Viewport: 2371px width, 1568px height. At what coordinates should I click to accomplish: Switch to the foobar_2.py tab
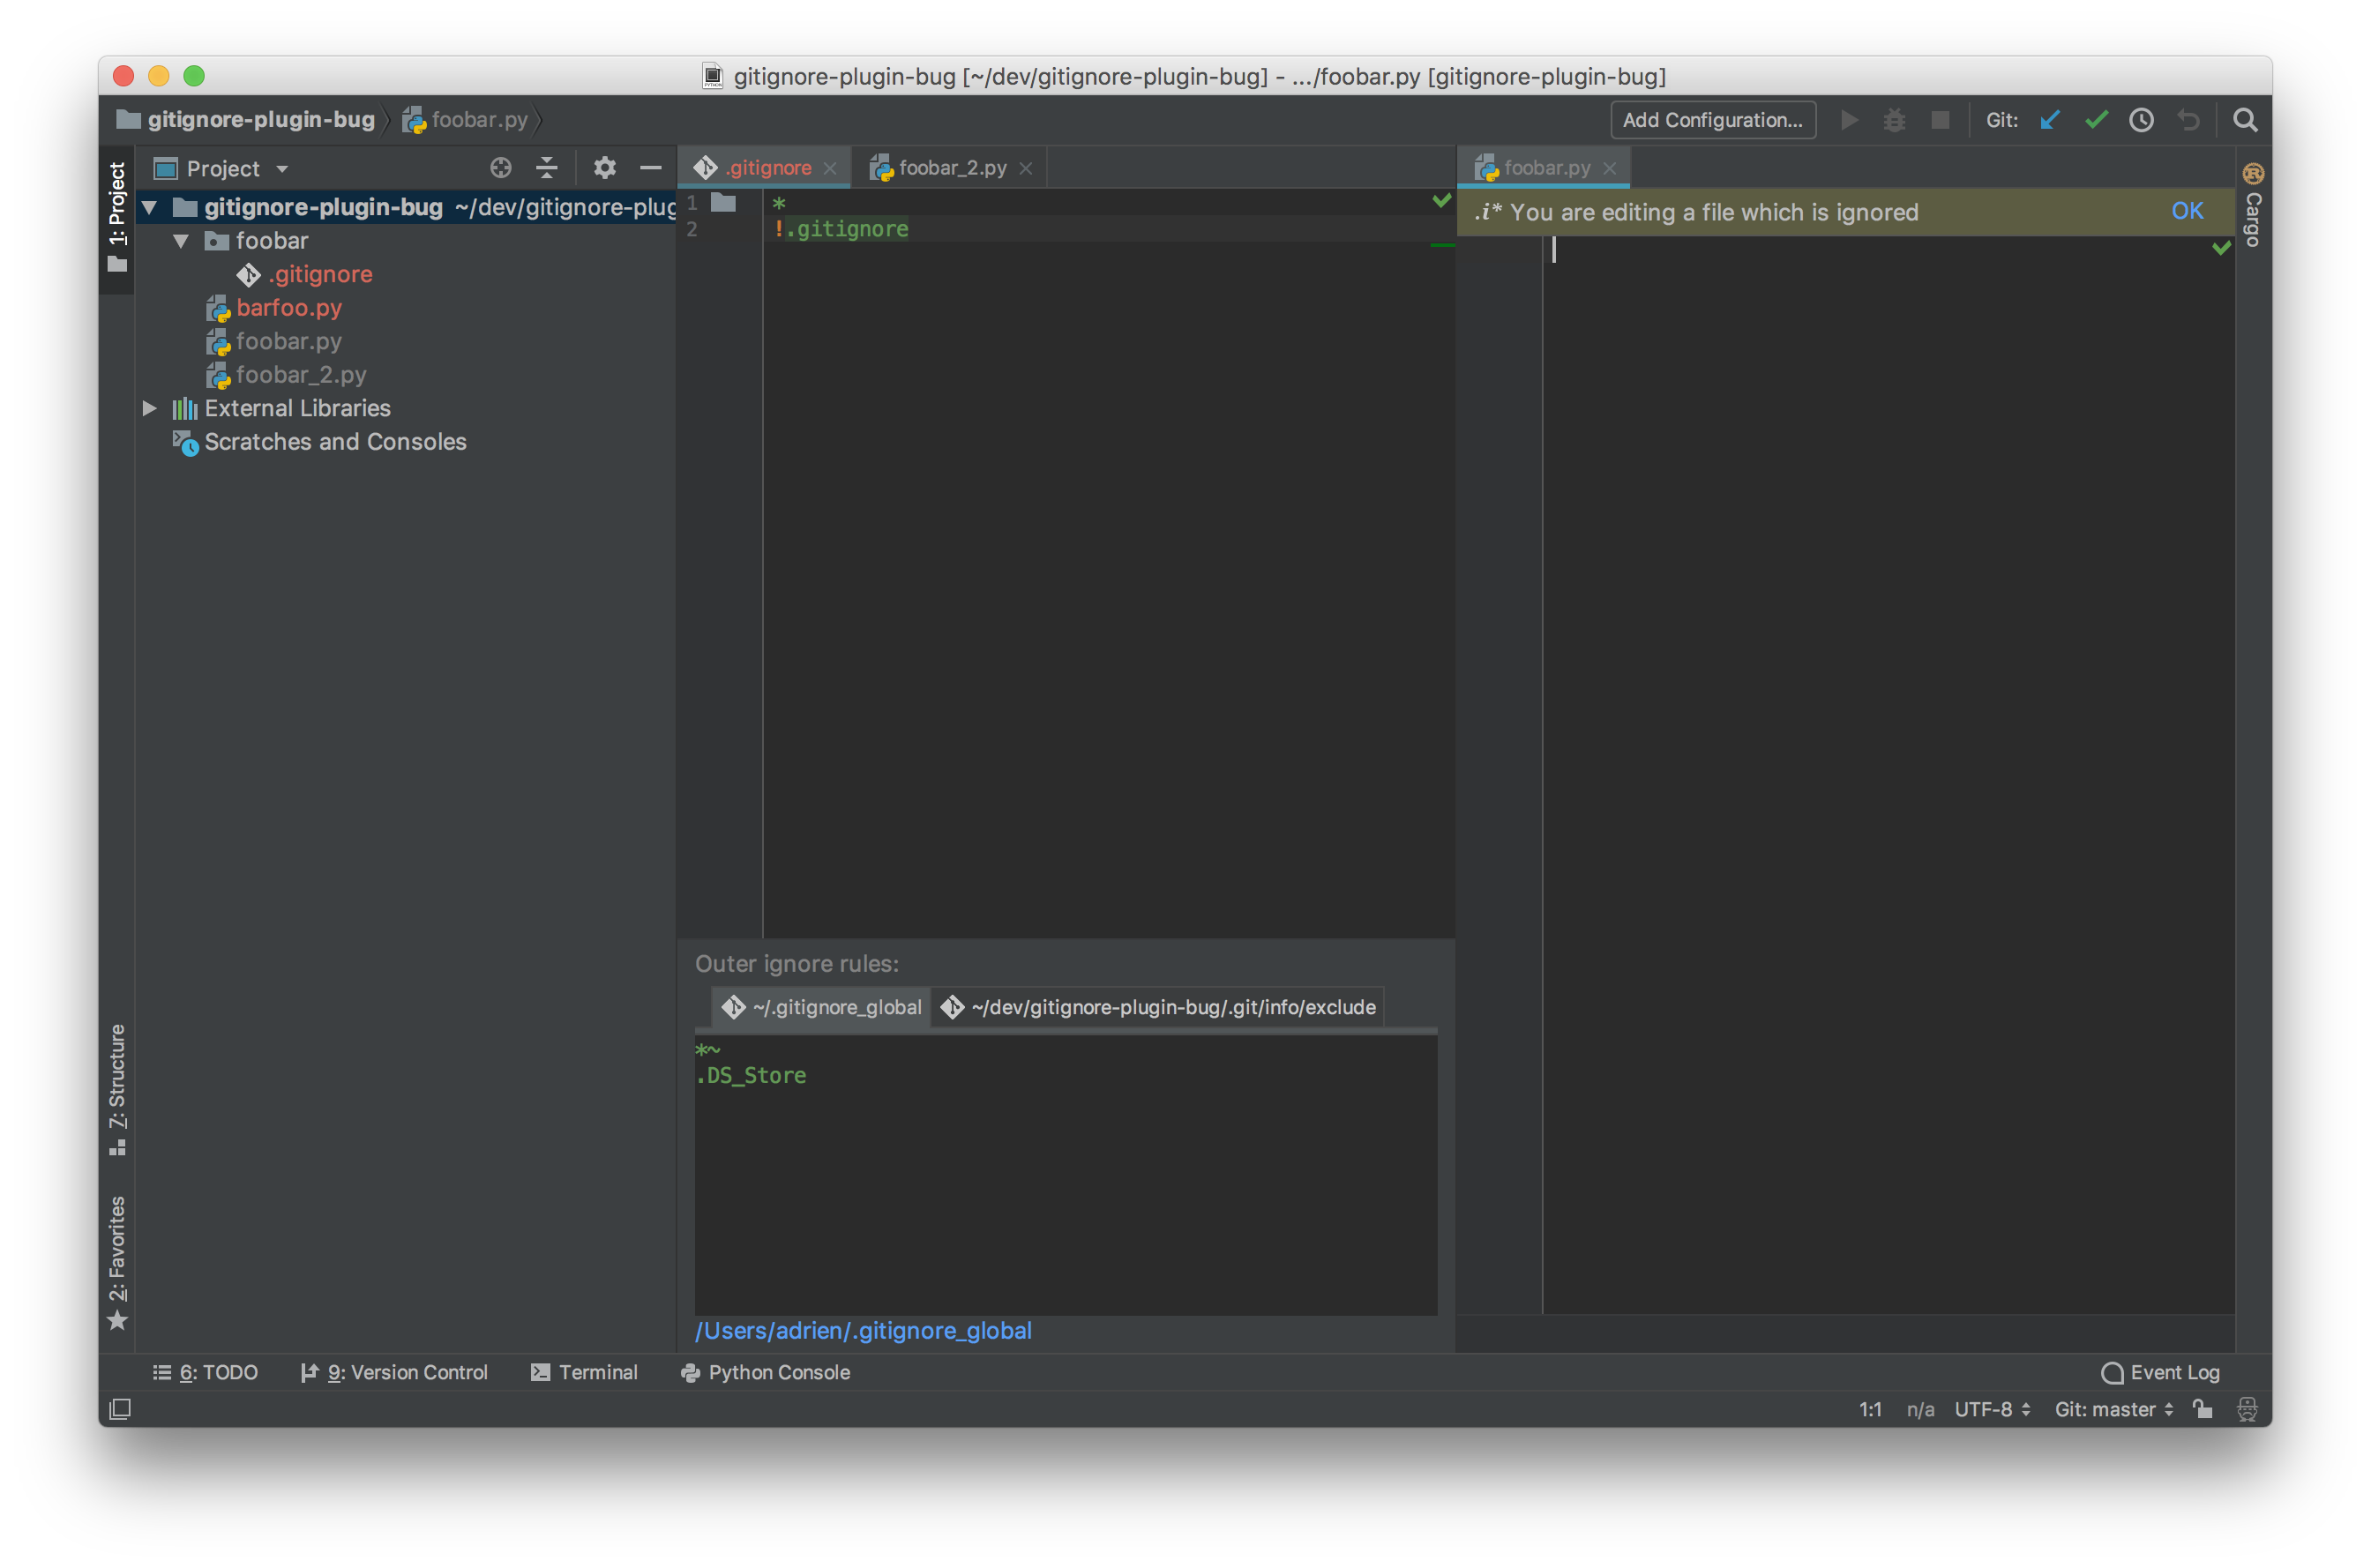pyautogui.click(x=948, y=167)
